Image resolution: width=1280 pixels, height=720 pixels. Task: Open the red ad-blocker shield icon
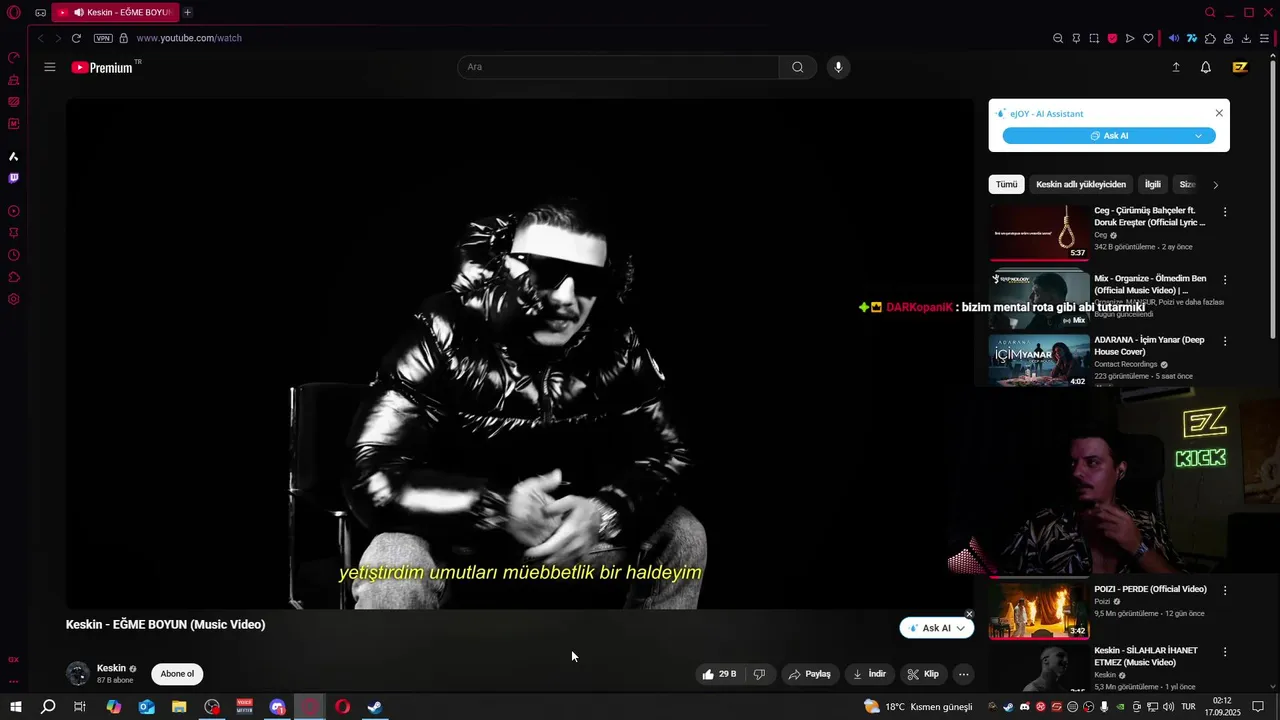tap(1112, 38)
